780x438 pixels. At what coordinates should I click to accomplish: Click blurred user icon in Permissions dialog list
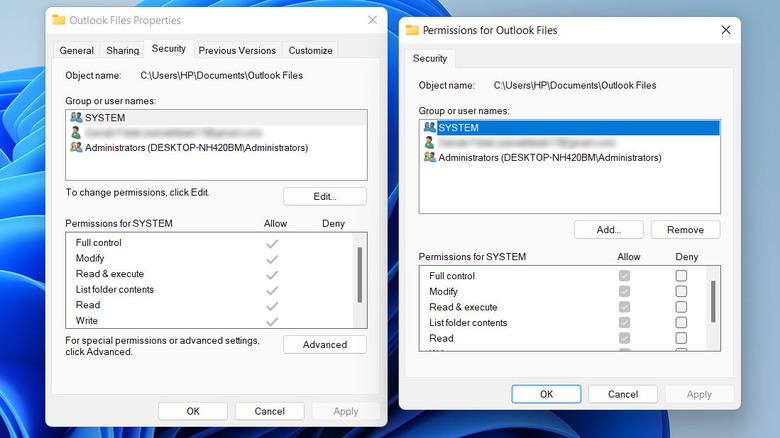click(430, 143)
